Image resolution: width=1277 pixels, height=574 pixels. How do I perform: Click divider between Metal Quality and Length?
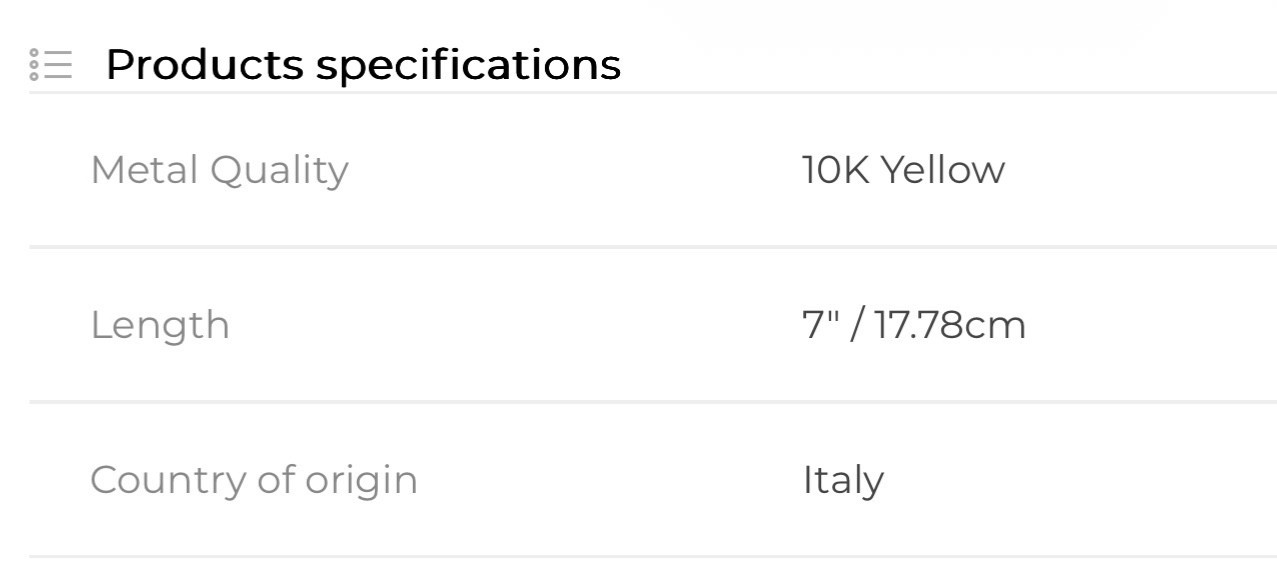[653, 246]
